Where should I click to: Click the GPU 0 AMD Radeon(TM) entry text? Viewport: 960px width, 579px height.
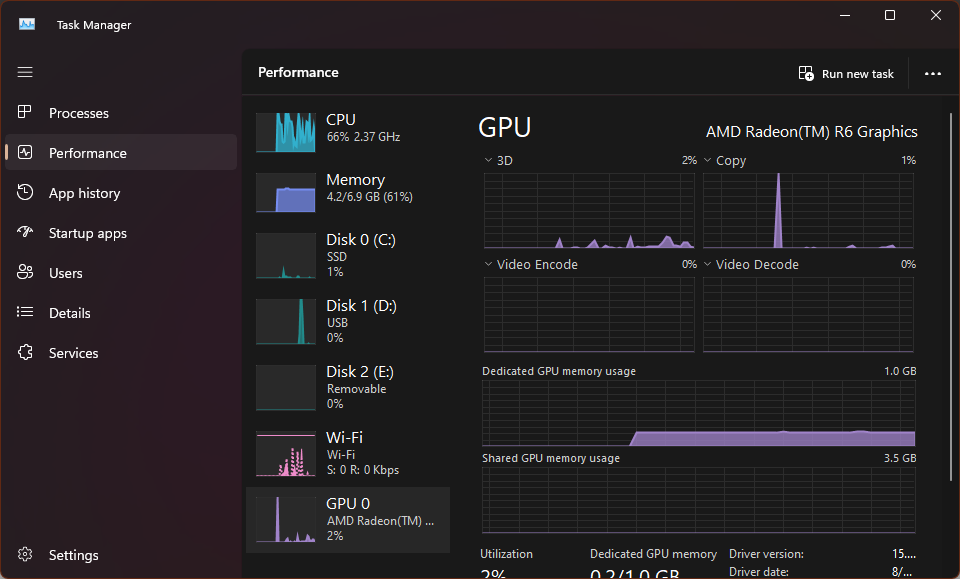click(x=380, y=521)
